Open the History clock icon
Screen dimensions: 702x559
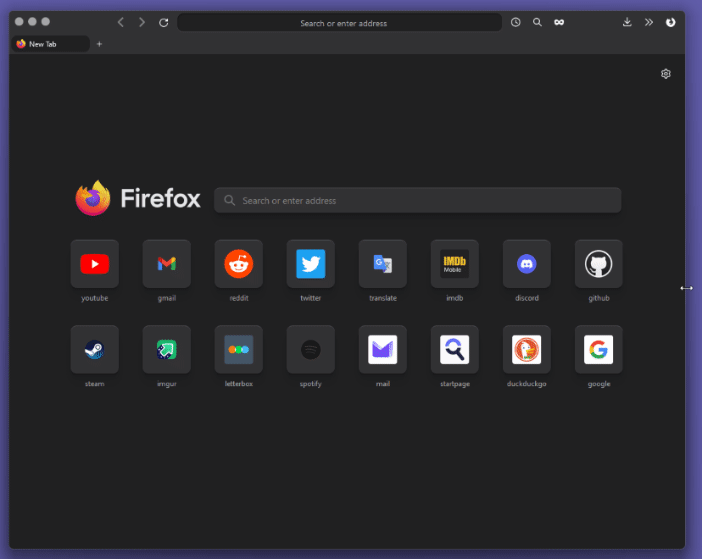click(x=516, y=22)
